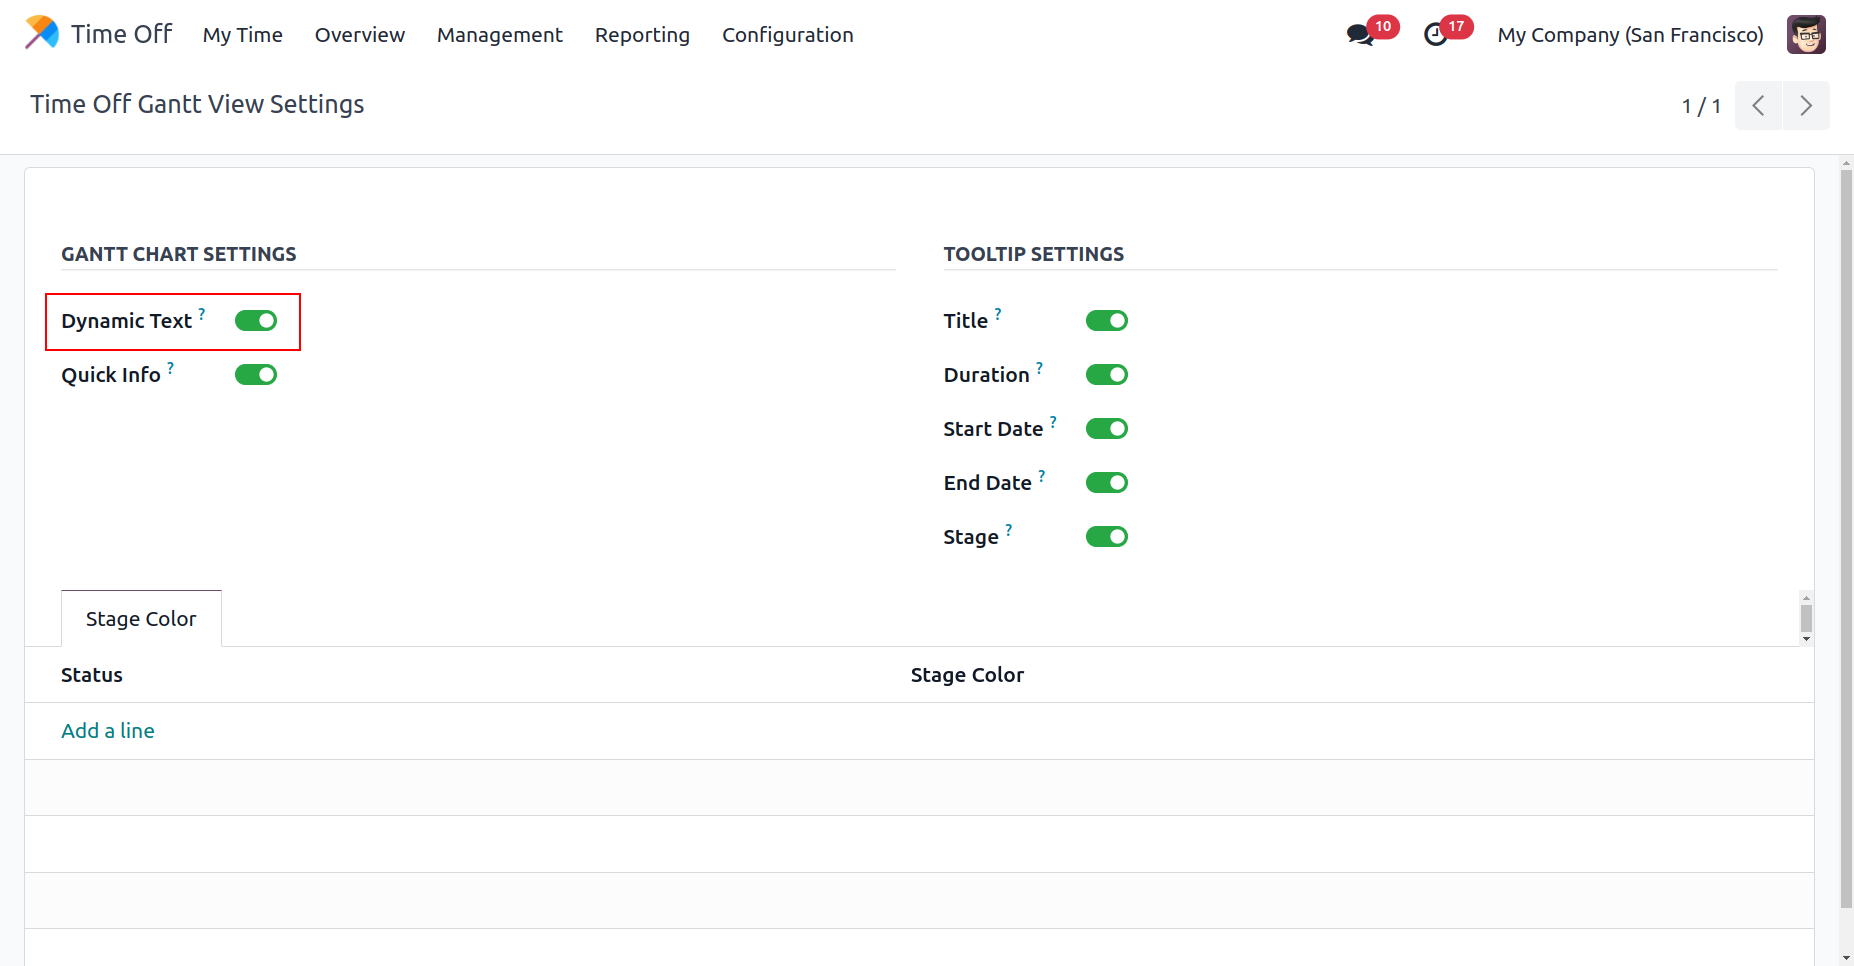Switch off the Stage tooltip toggle

point(1106,537)
